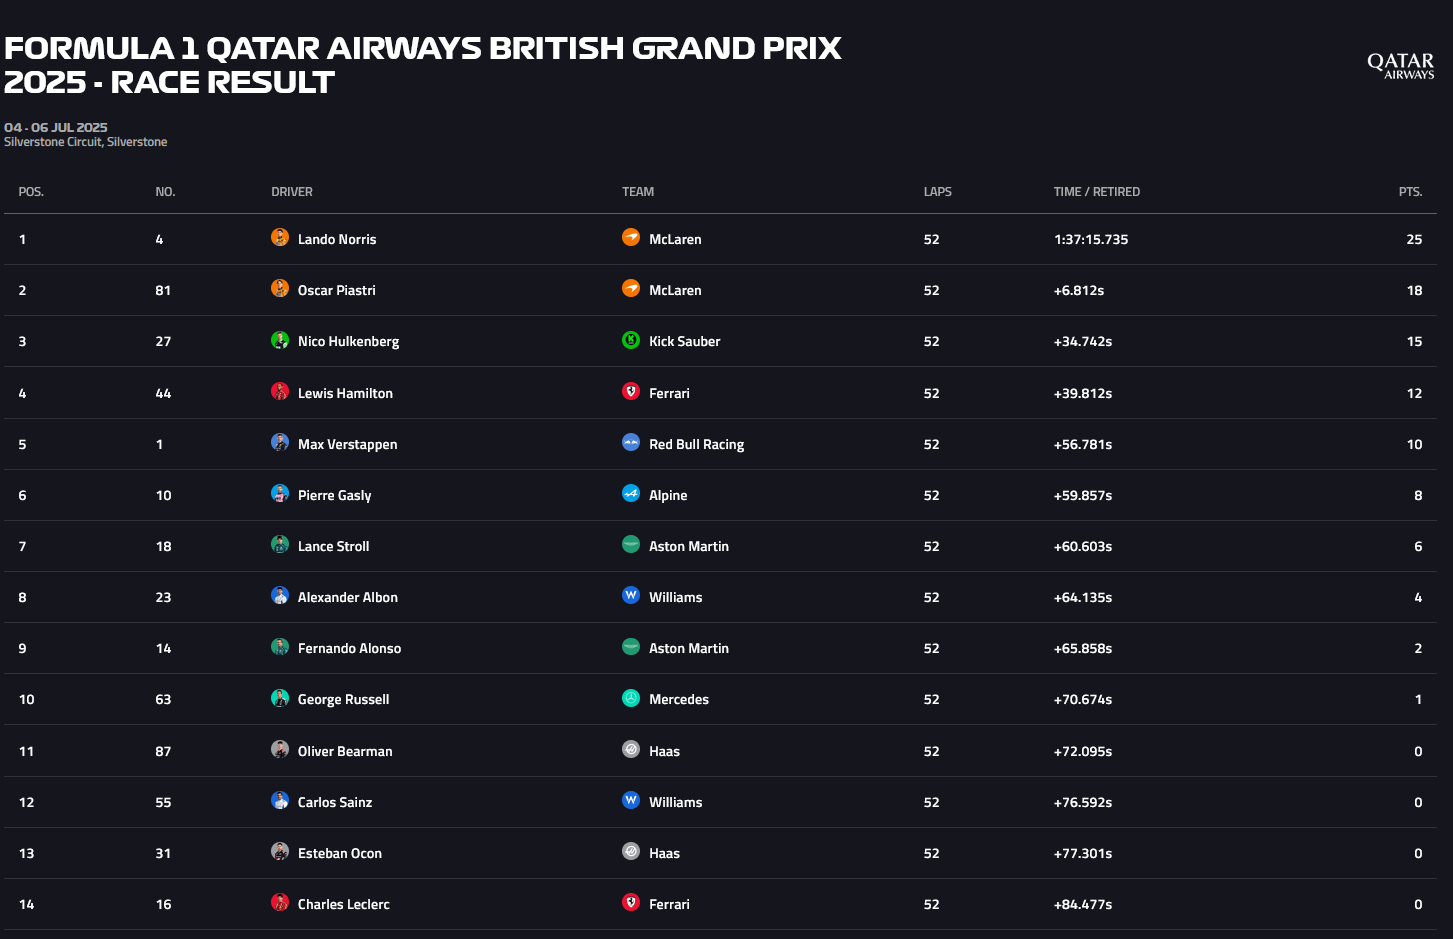Click the TIME / RETIRED column header
1453x939 pixels.
pos(1096,192)
